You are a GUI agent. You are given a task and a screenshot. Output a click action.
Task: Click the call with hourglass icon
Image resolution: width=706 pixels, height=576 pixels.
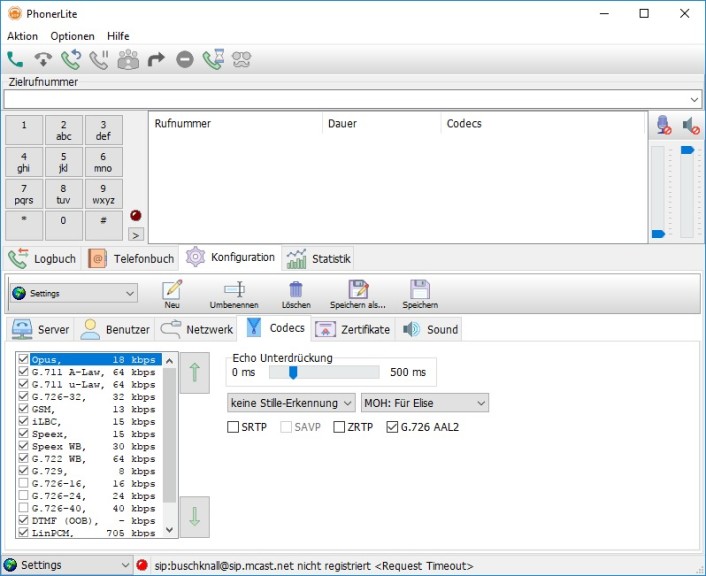(213, 59)
